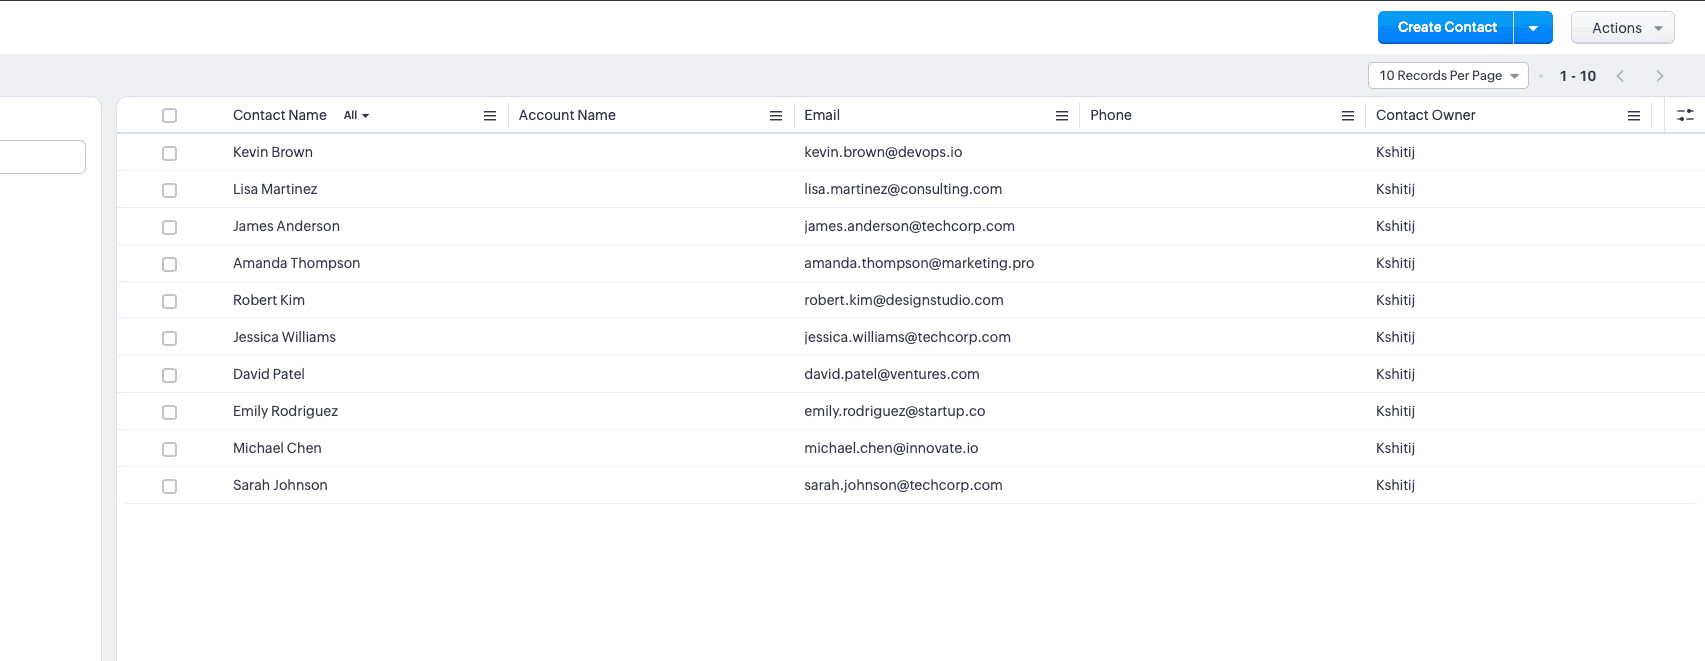The height and width of the screenshot is (661, 1705).
Task: Check the Jessica Williams row checkbox
Action: [169, 338]
